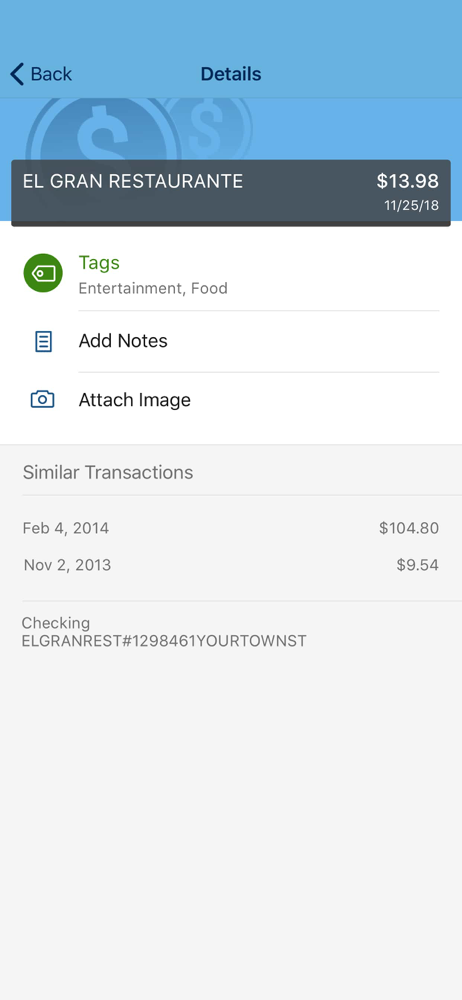Image resolution: width=462 pixels, height=1000 pixels.
Task: Tap the $9.54 similar transaction amount
Action: [417, 565]
